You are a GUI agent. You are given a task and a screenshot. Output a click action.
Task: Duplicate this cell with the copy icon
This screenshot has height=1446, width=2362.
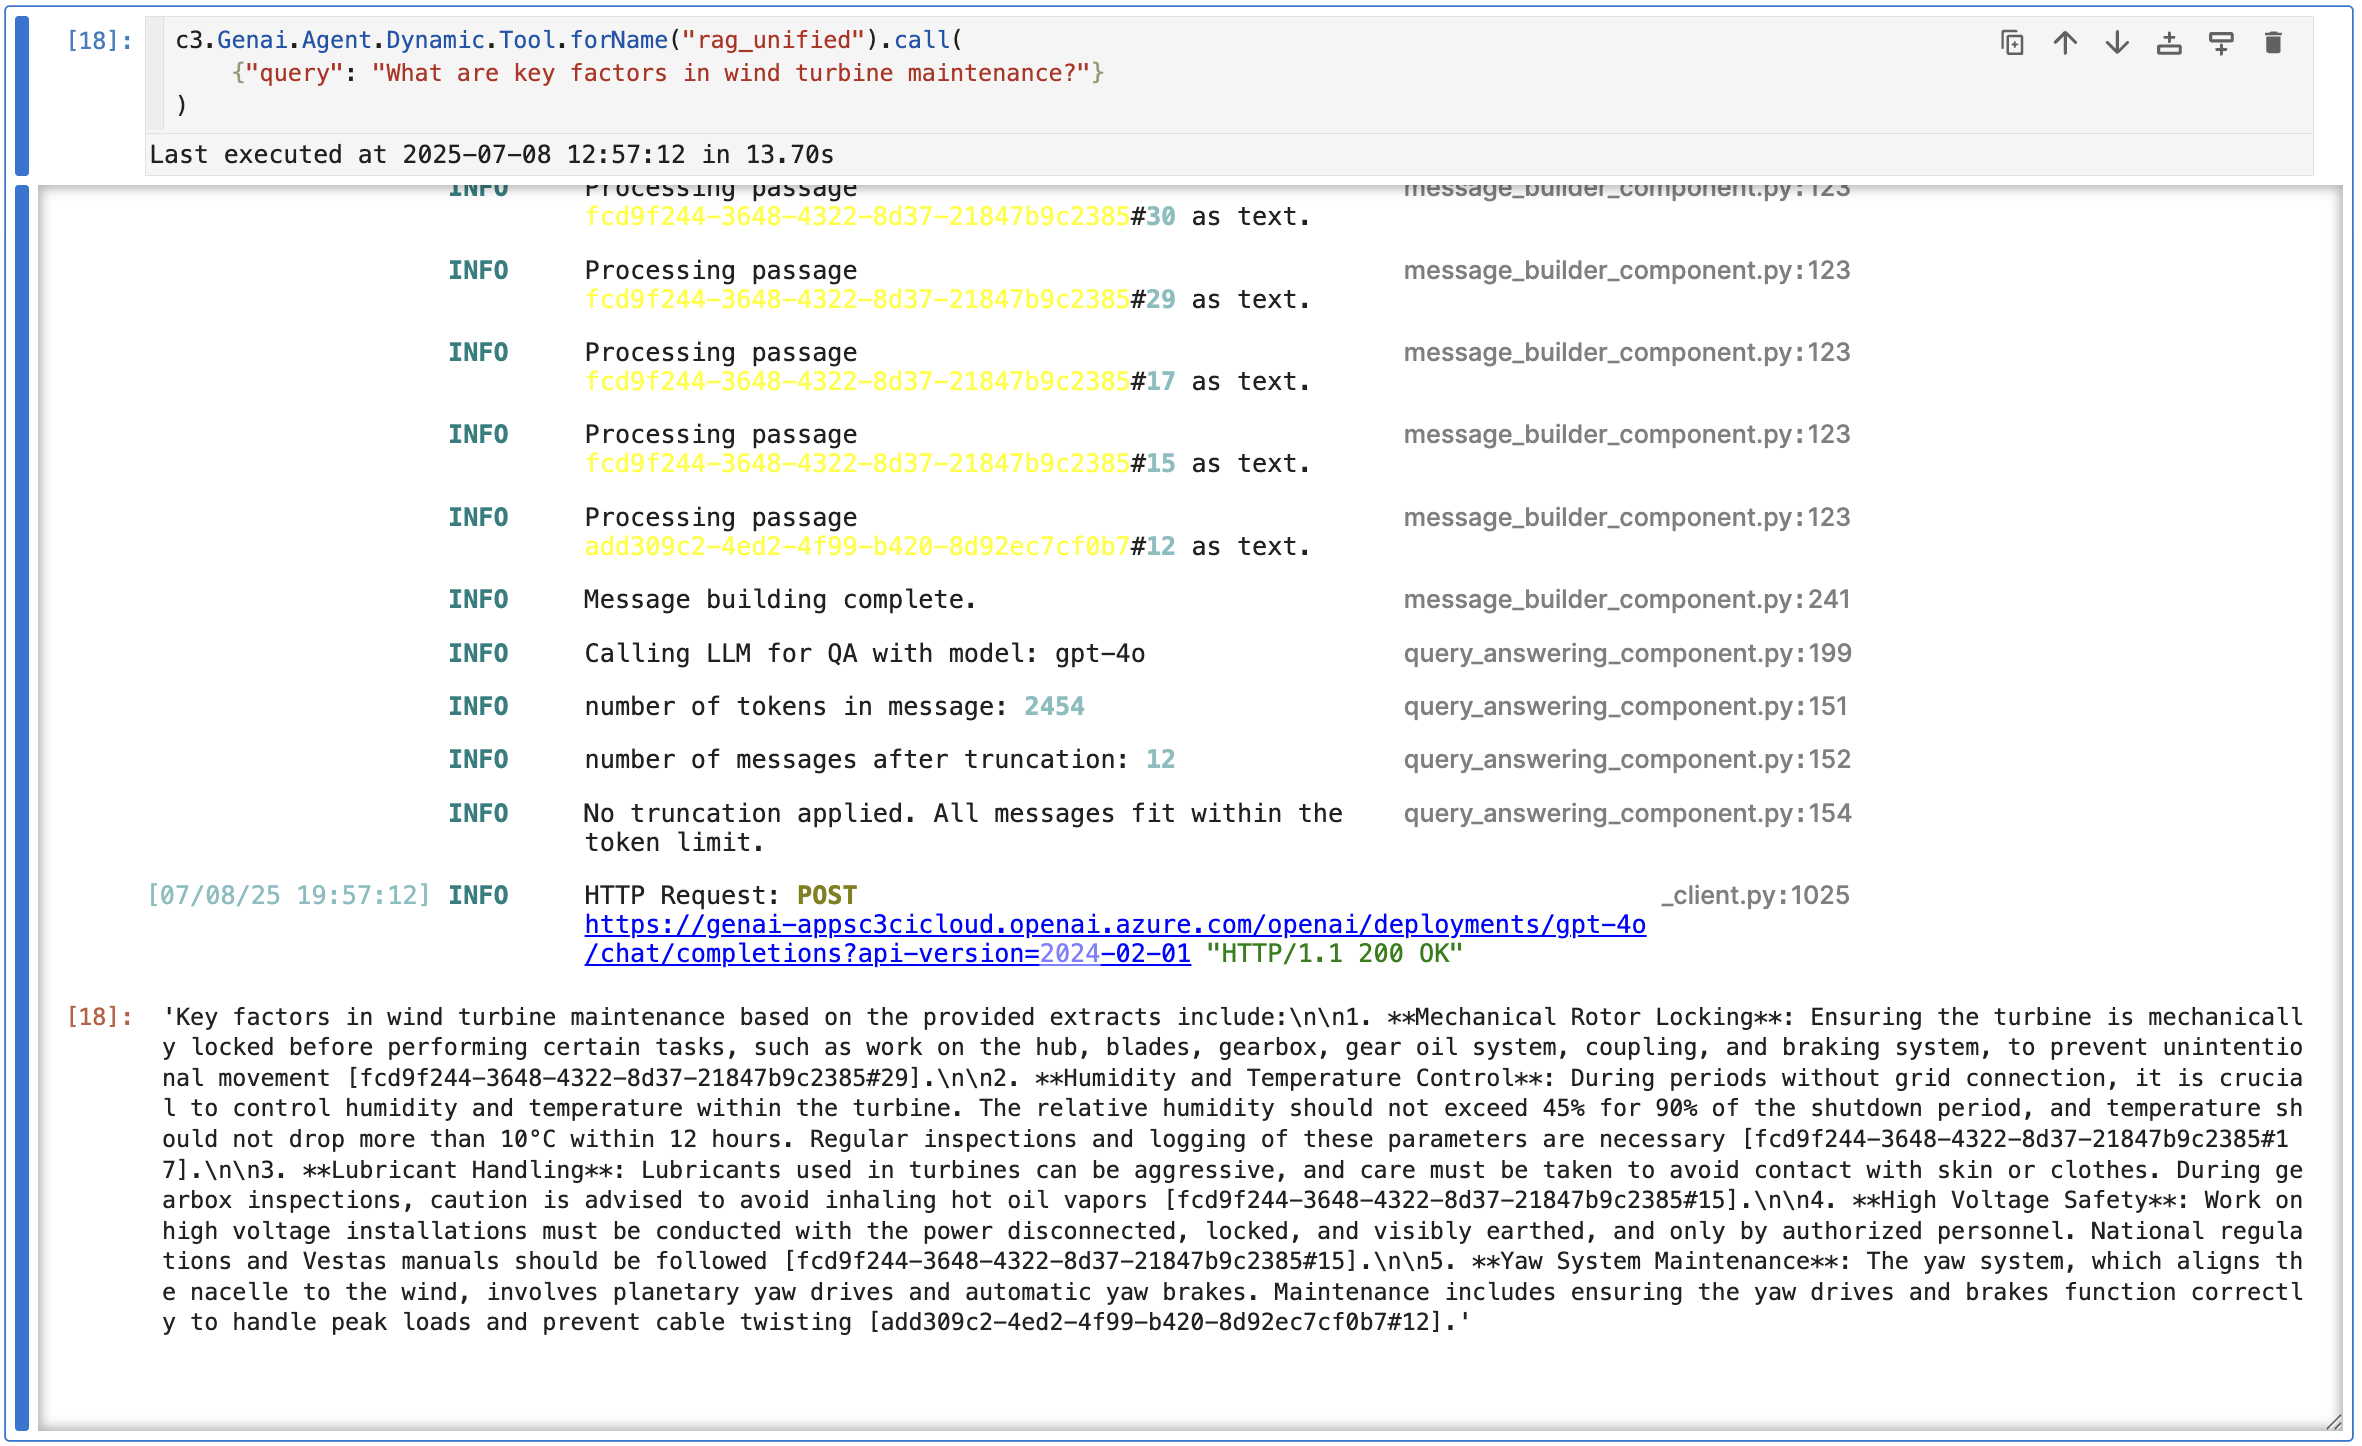click(x=2012, y=43)
